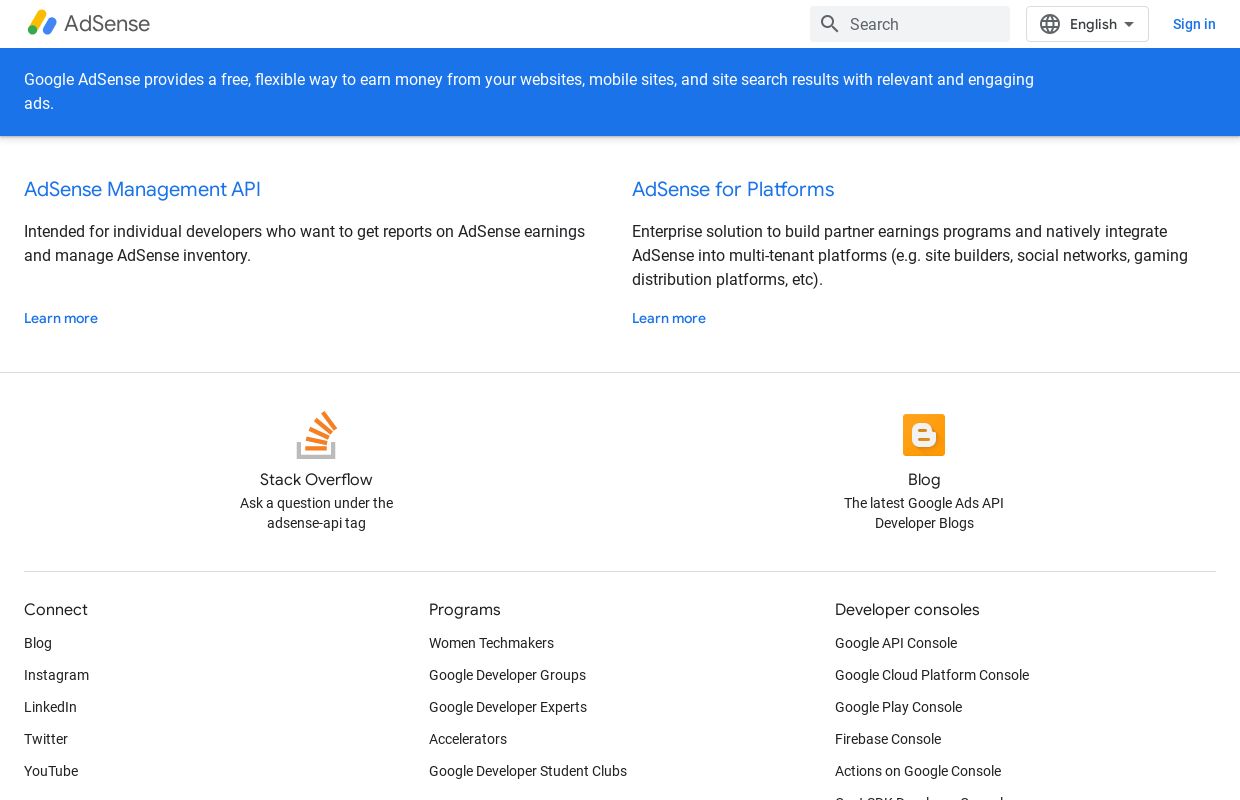This screenshot has height=800, width=1240.
Task: Click the blue banner AdSense description text
Action: coord(529,91)
